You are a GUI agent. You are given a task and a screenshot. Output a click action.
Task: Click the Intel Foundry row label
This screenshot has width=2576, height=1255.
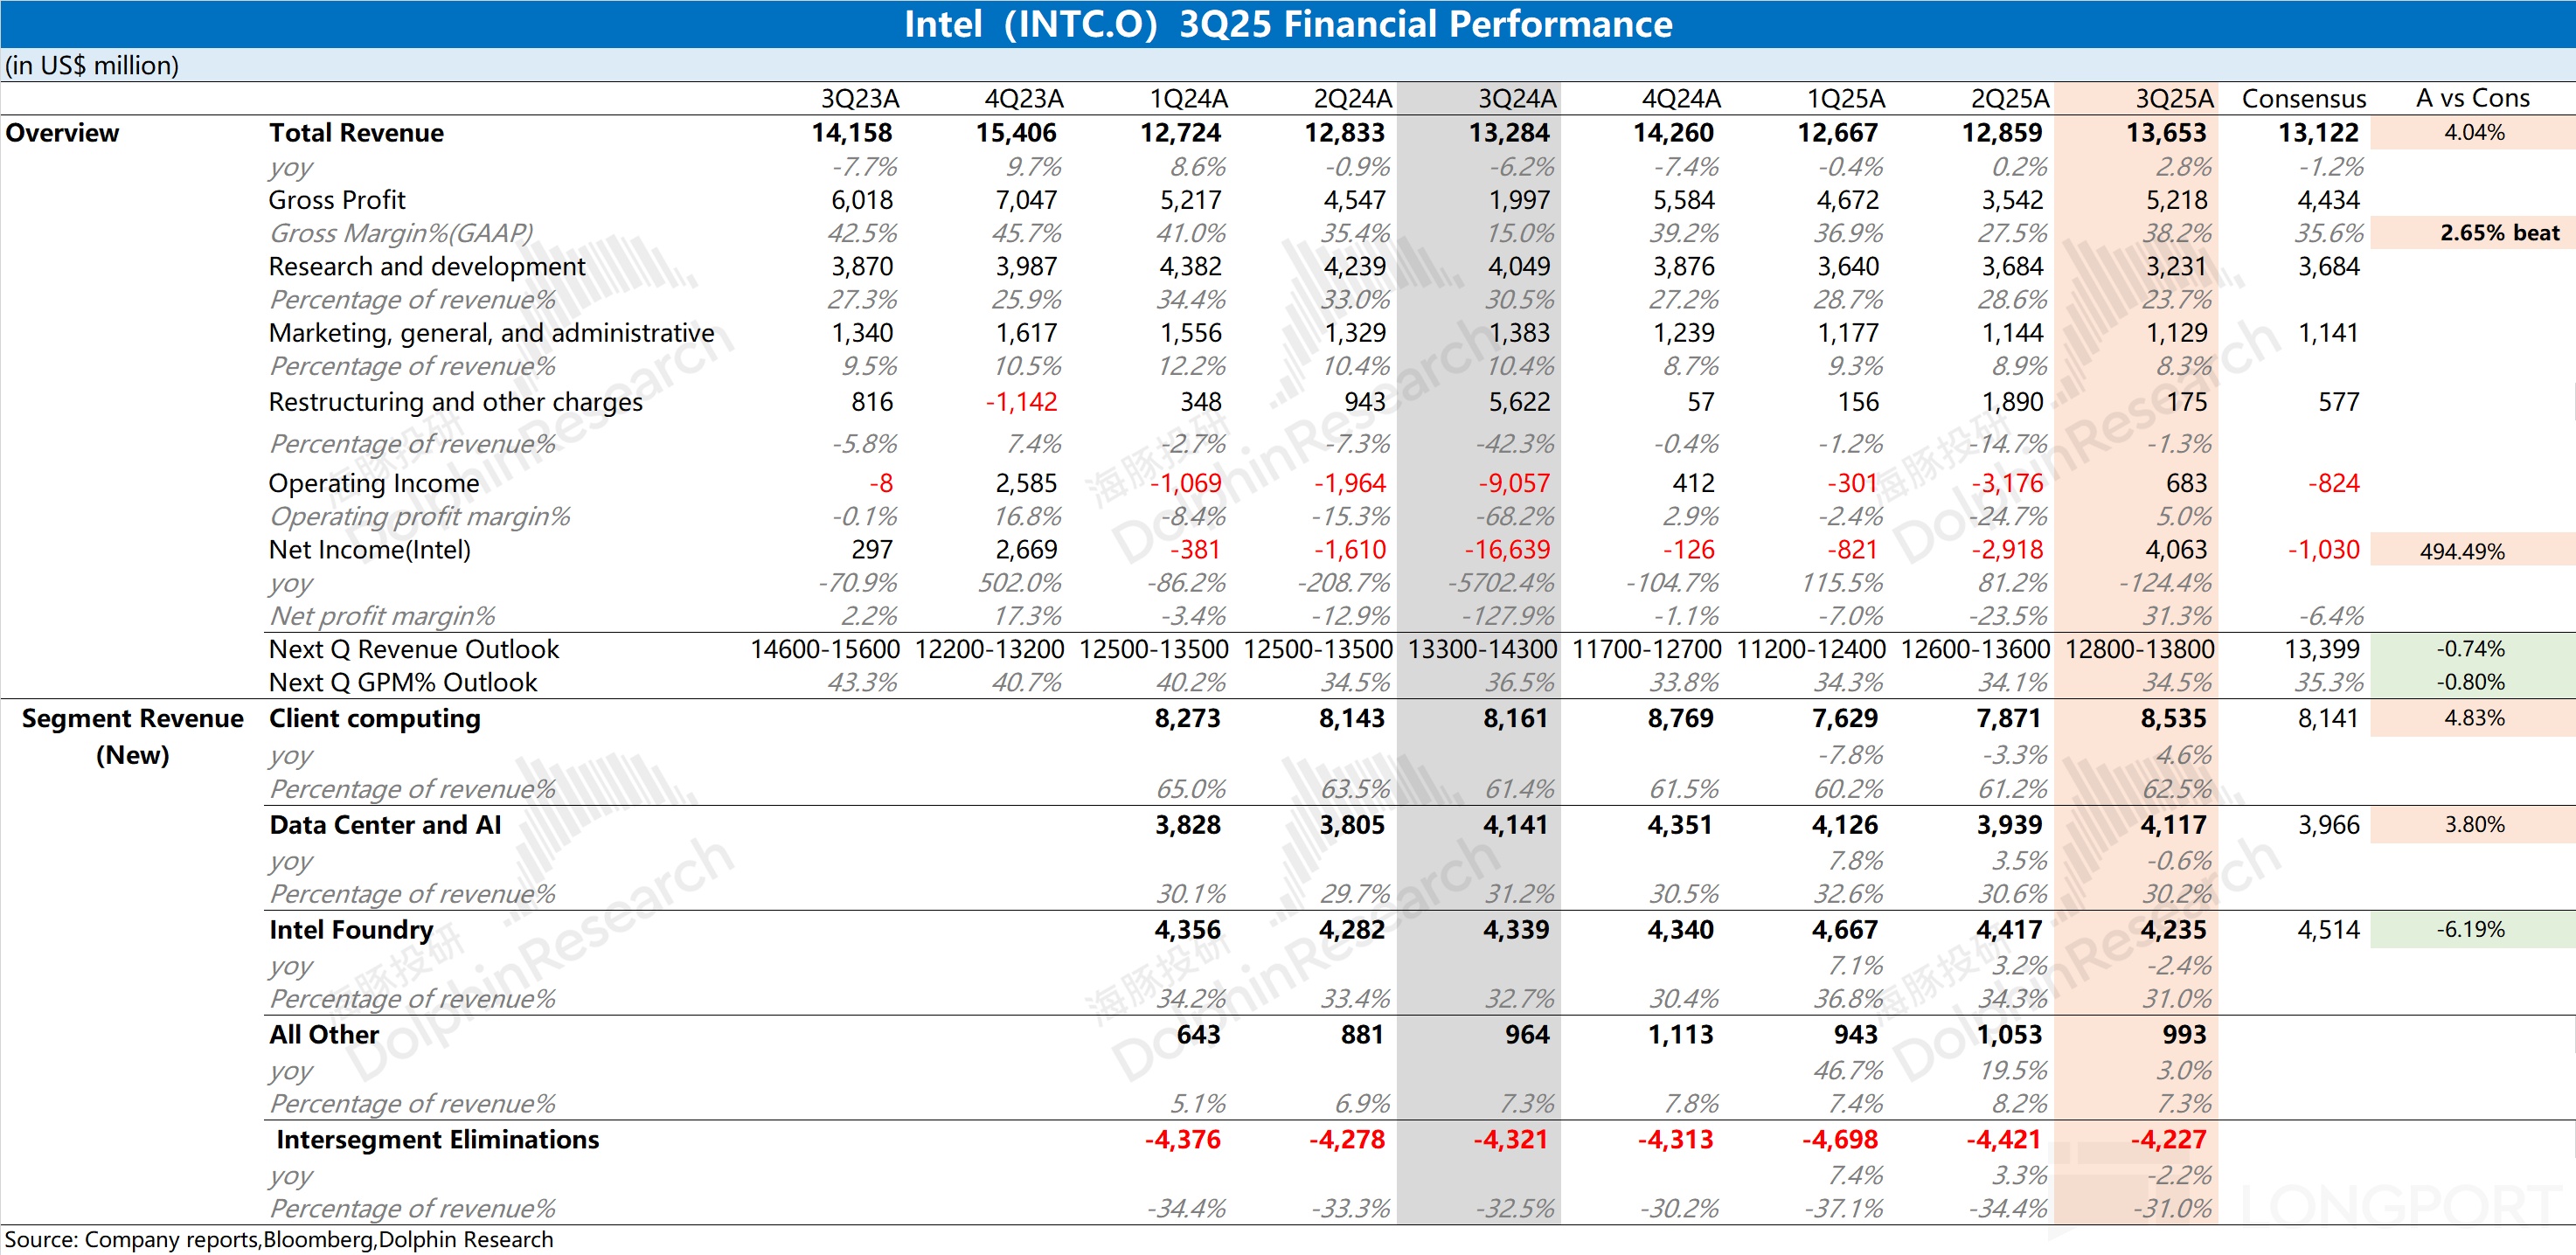click(x=351, y=930)
